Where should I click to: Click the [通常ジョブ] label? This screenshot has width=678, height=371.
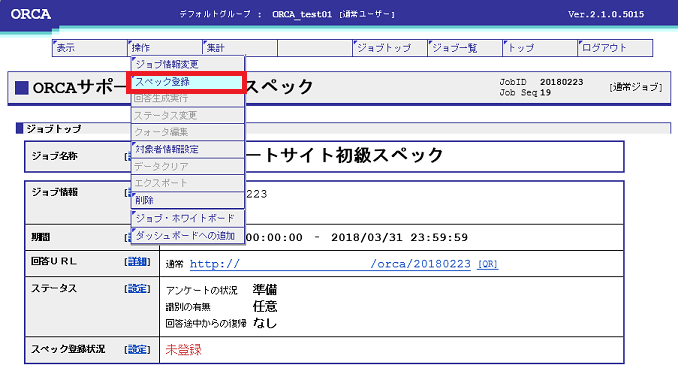[x=636, y=87]
